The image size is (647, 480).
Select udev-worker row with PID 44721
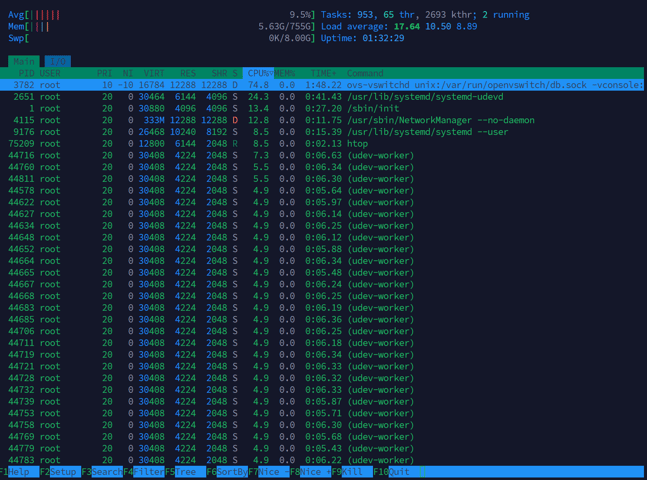click(x=322, y=366)
